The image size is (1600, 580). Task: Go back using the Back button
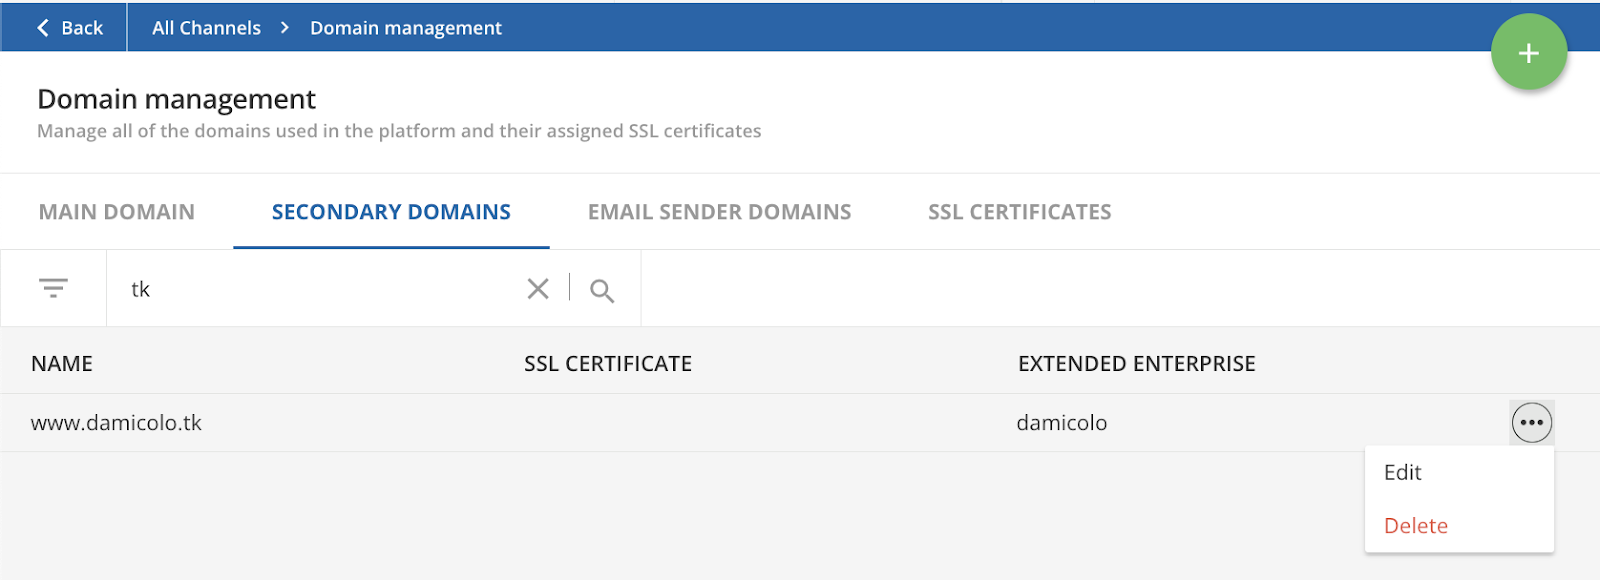coord(70,28)
